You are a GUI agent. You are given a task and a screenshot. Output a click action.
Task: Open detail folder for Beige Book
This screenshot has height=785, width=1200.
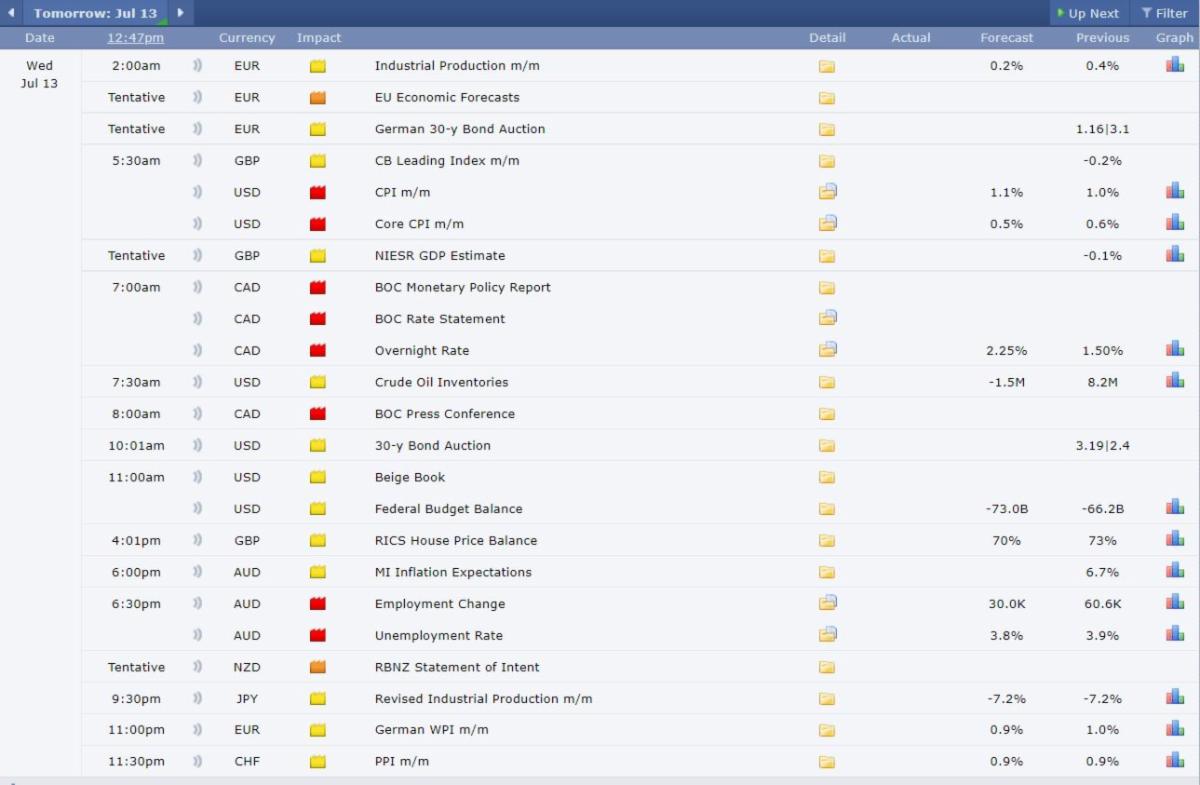(x=827, y=478)
